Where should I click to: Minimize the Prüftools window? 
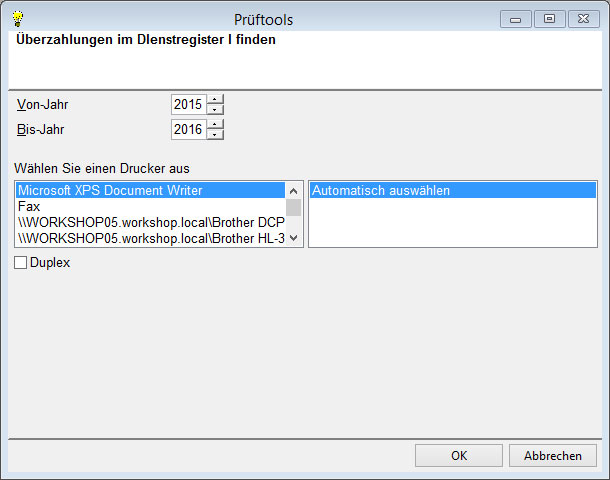(x=516, y=18)
